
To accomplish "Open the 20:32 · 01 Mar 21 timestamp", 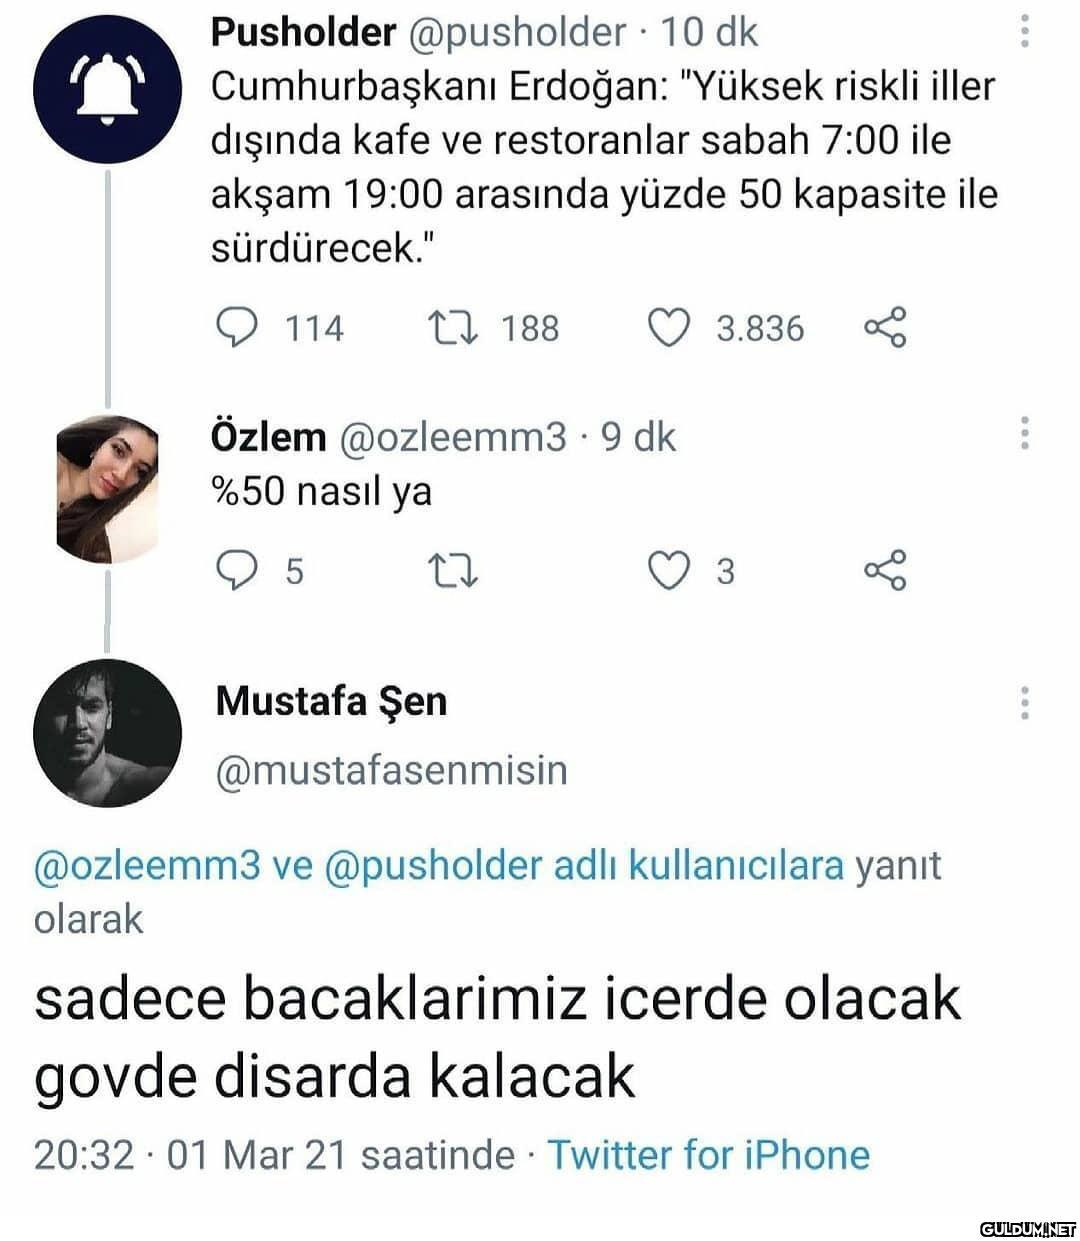I will pyautogui.click(x=274, y=1154).
